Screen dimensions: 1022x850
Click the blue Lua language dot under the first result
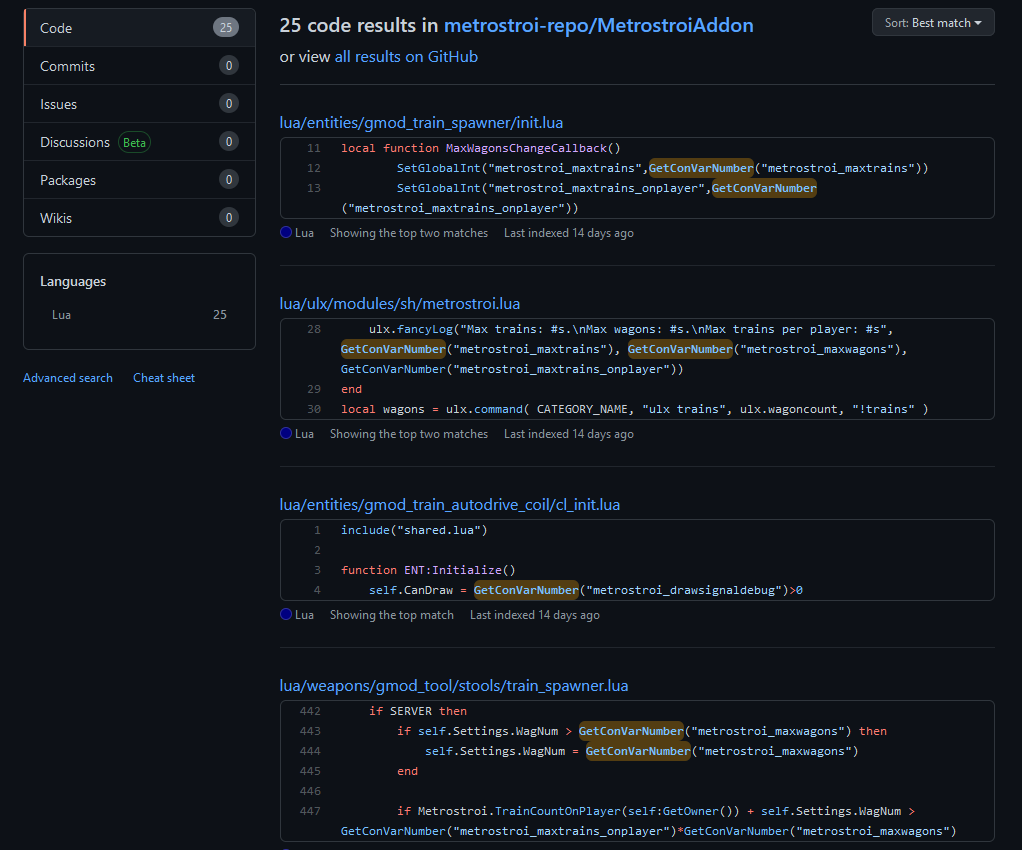tap(285, 232)
